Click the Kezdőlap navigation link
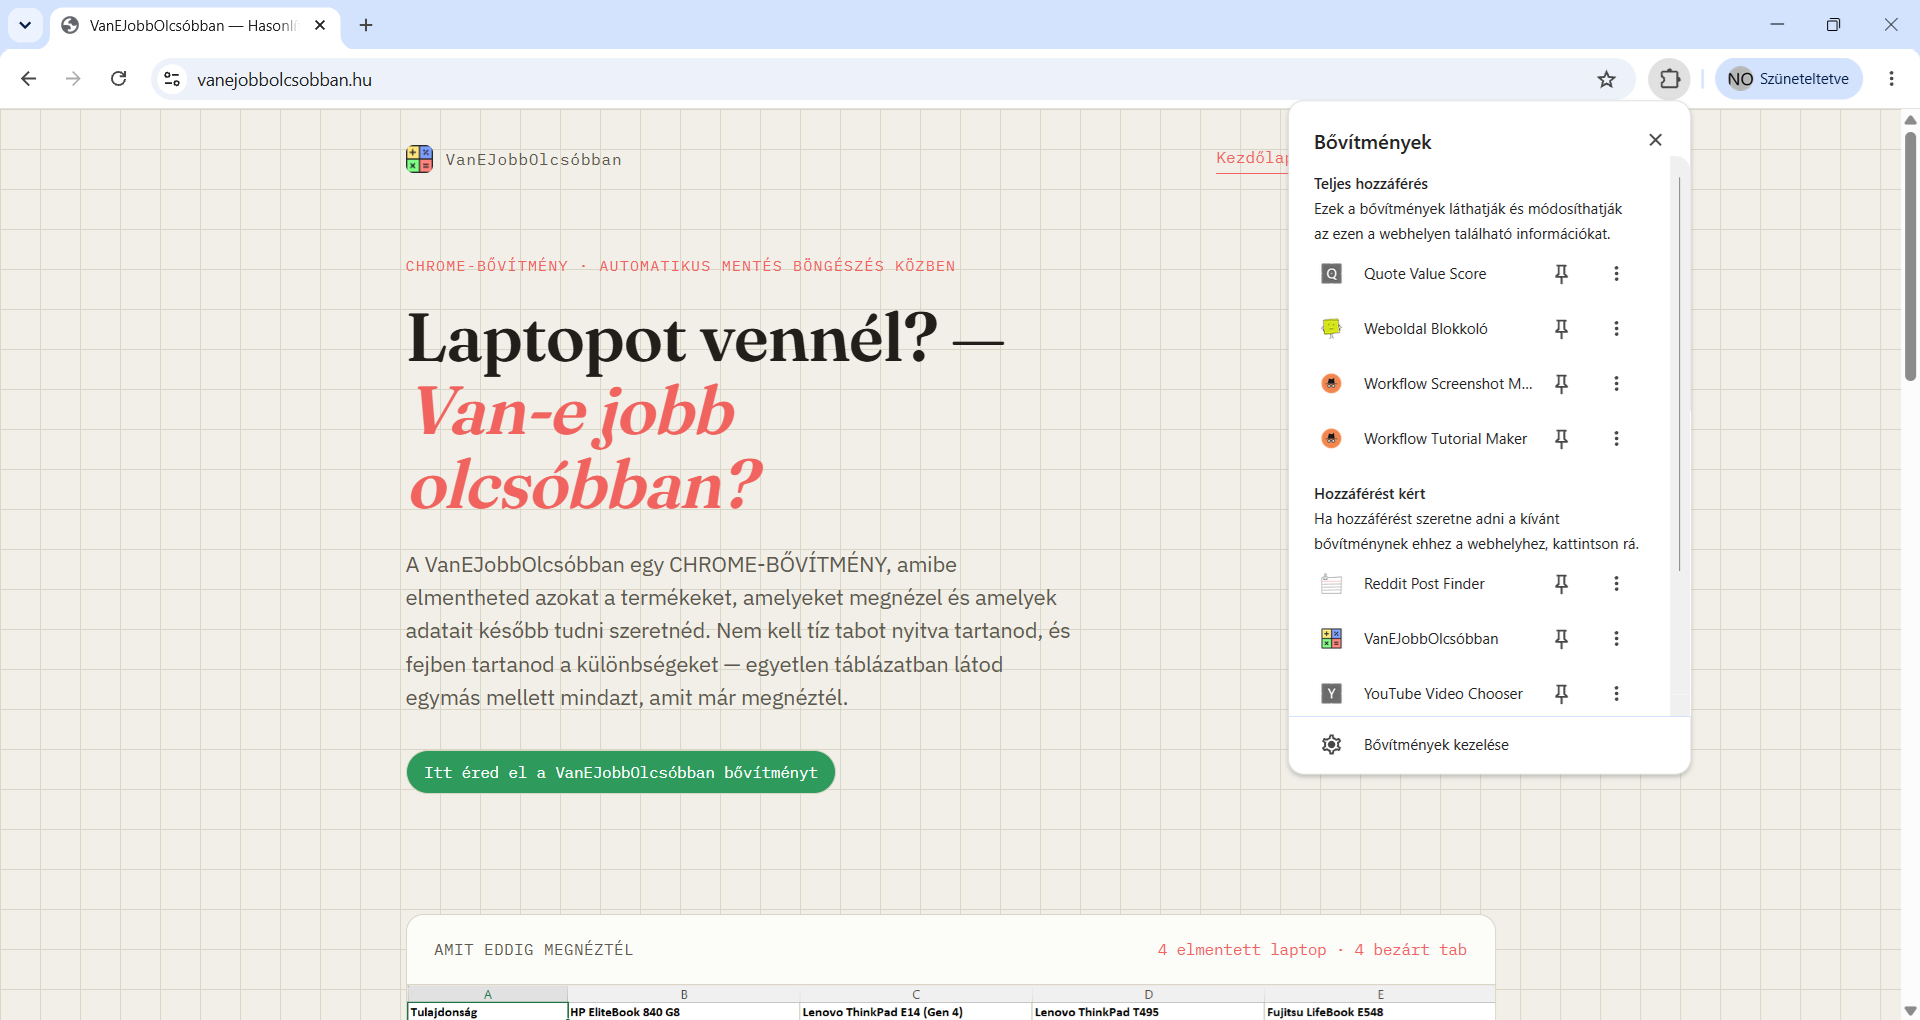Image resolution: width=1920 pixels, height=1020 pixels. coord(1252,158)
